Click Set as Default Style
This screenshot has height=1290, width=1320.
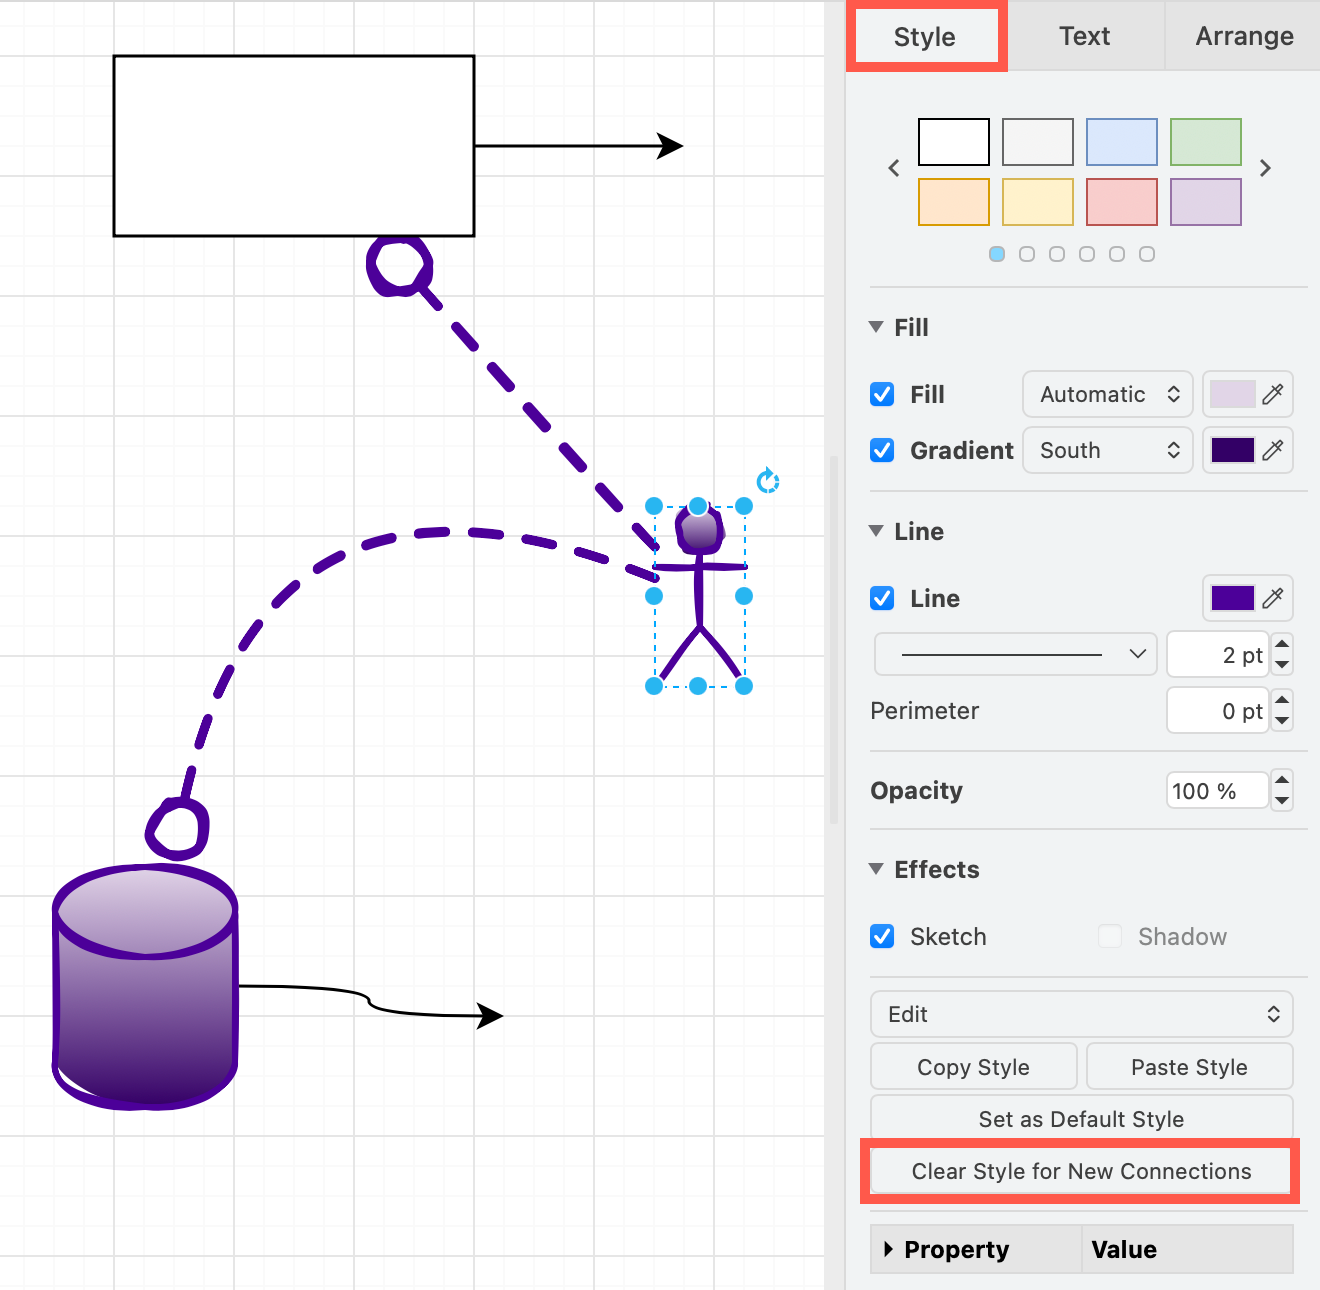[x=1082, y=1119]
